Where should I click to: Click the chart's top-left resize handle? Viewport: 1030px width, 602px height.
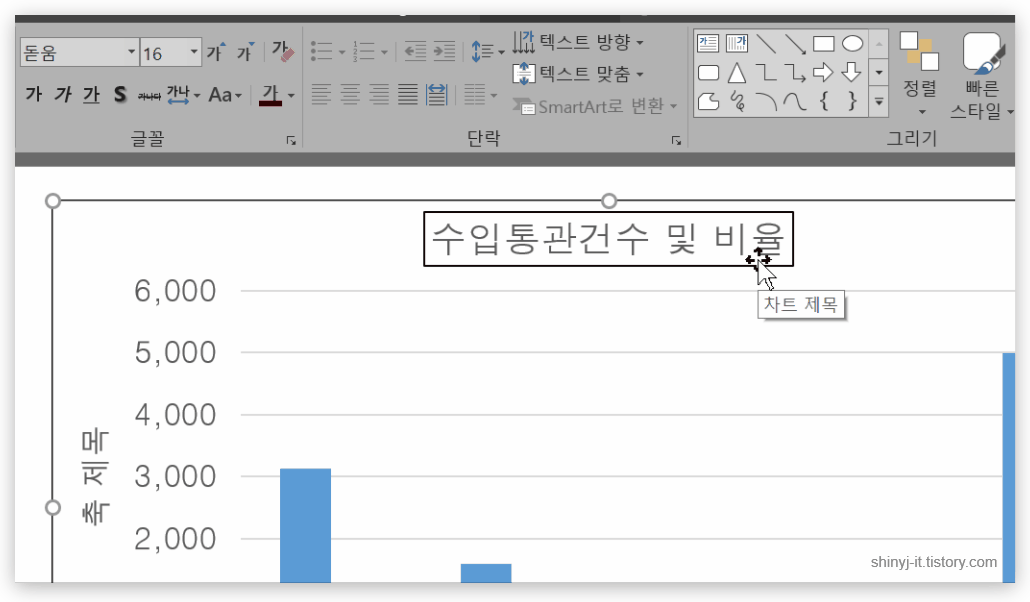53,200
